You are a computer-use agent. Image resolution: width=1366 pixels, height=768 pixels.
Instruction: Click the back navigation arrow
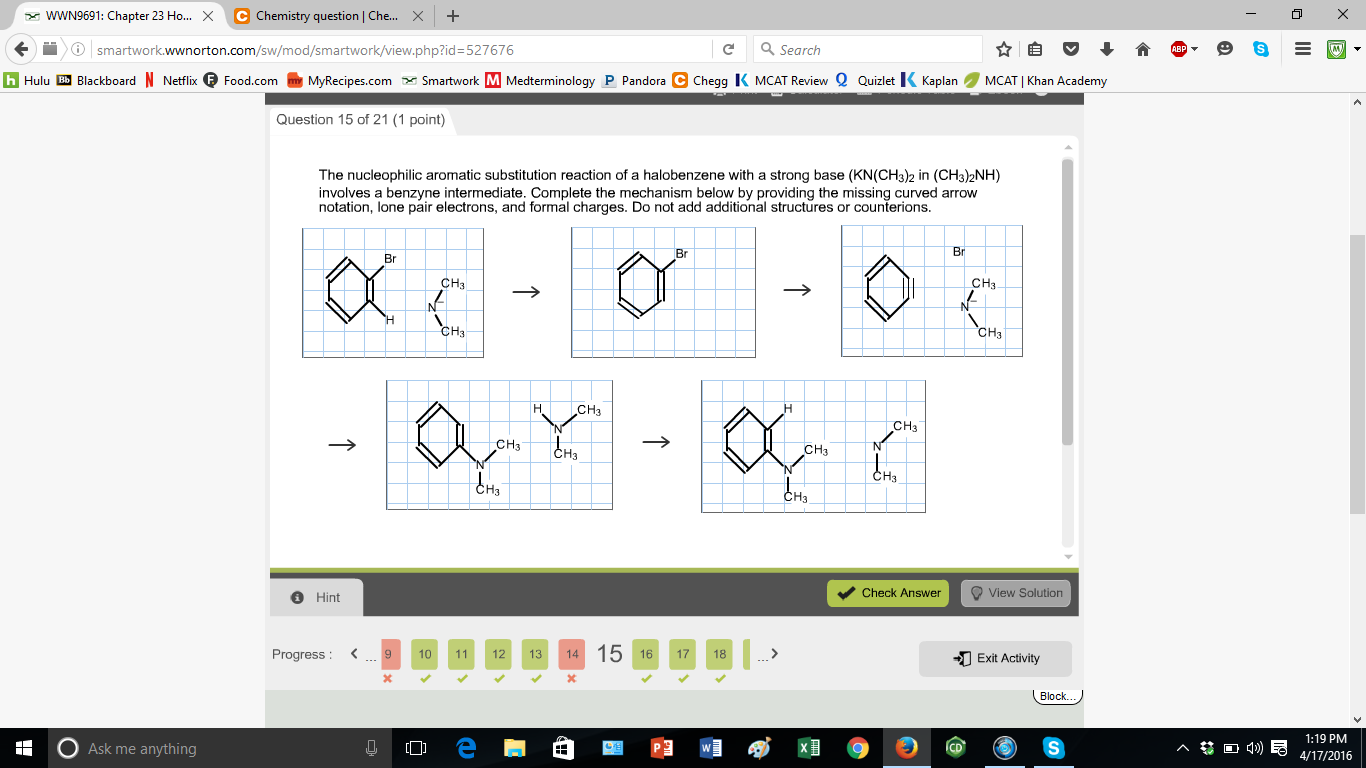coord(21,49)
